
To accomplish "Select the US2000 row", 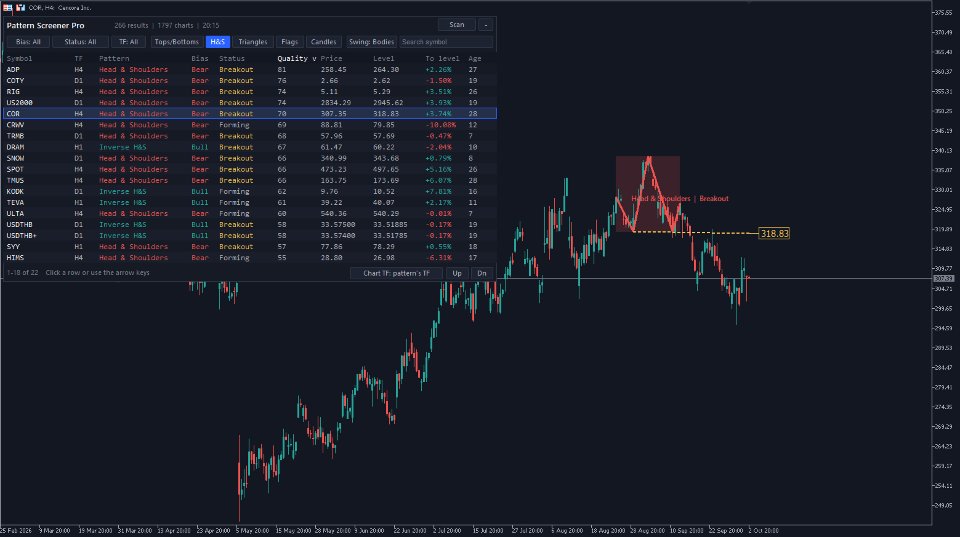I will click(x=250, y=103).
